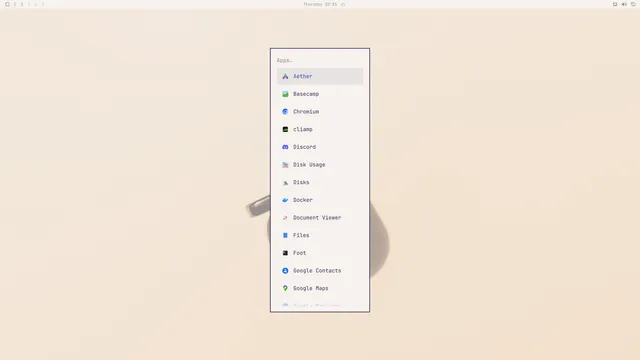Launch the Chromium browser icon
This screenshot has height=360, width=640.
[x=285, y=111]
